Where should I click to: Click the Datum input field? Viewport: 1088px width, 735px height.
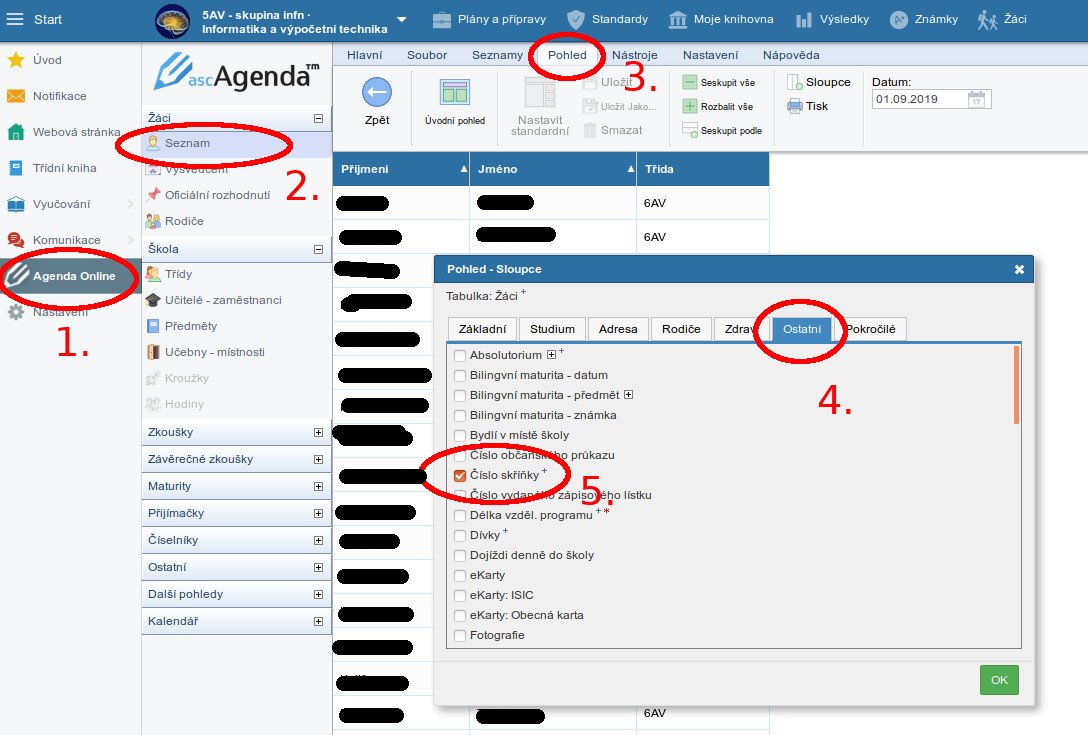918,99
